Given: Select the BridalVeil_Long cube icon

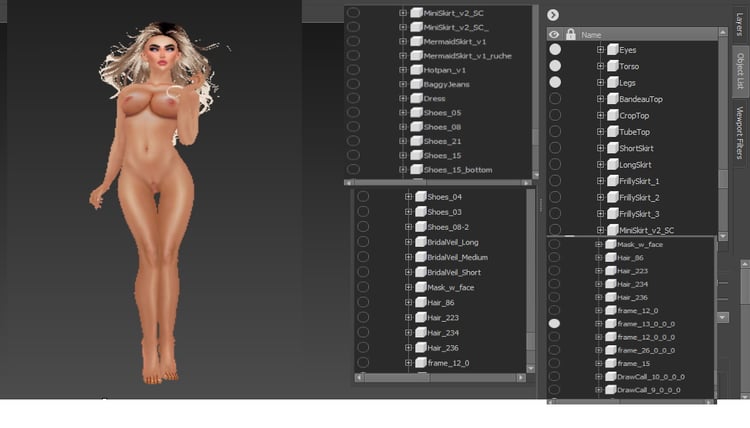Looking at the screenshot, I should tap(420, 241).
